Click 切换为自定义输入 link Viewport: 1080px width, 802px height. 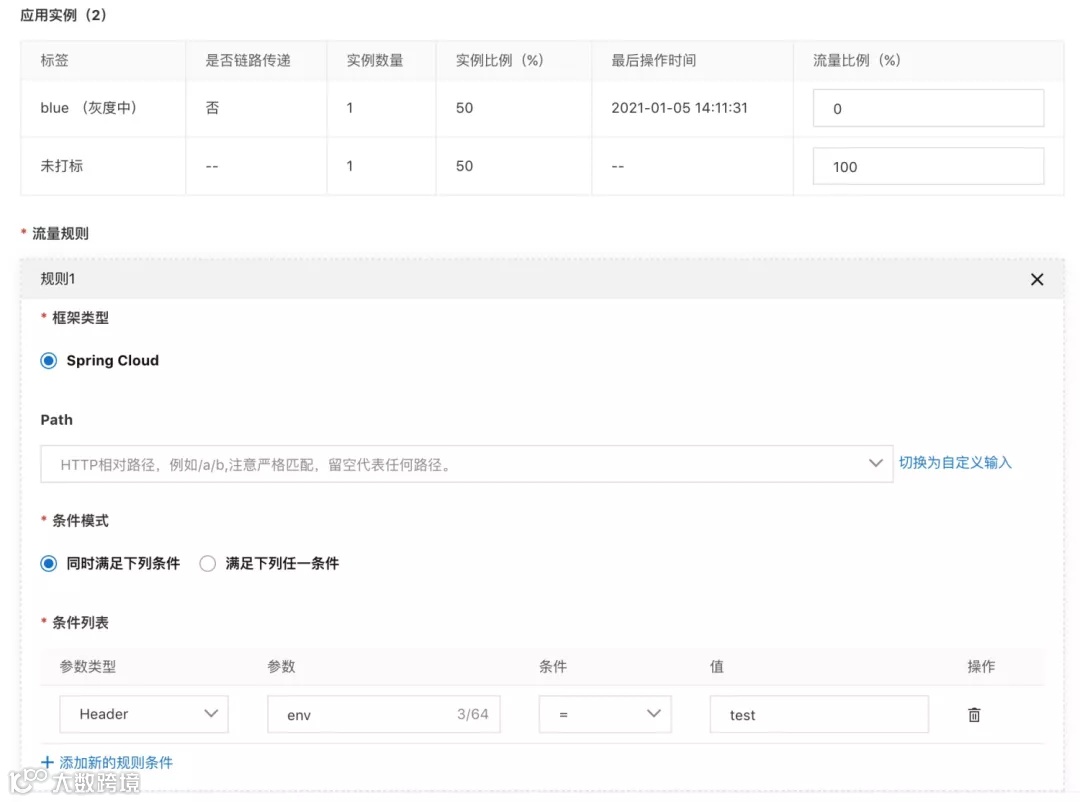point(955,462)
